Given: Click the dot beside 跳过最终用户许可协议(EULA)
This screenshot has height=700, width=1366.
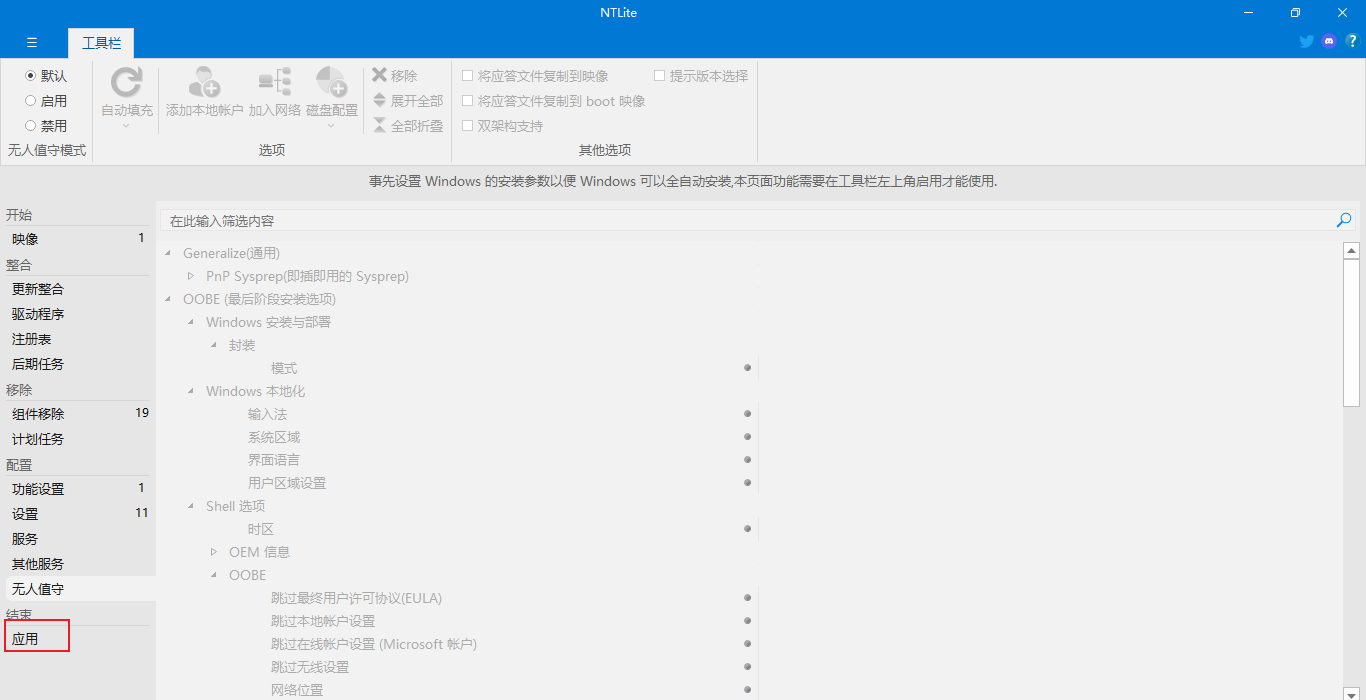Looking at the screenshot, I should (747, 598).
